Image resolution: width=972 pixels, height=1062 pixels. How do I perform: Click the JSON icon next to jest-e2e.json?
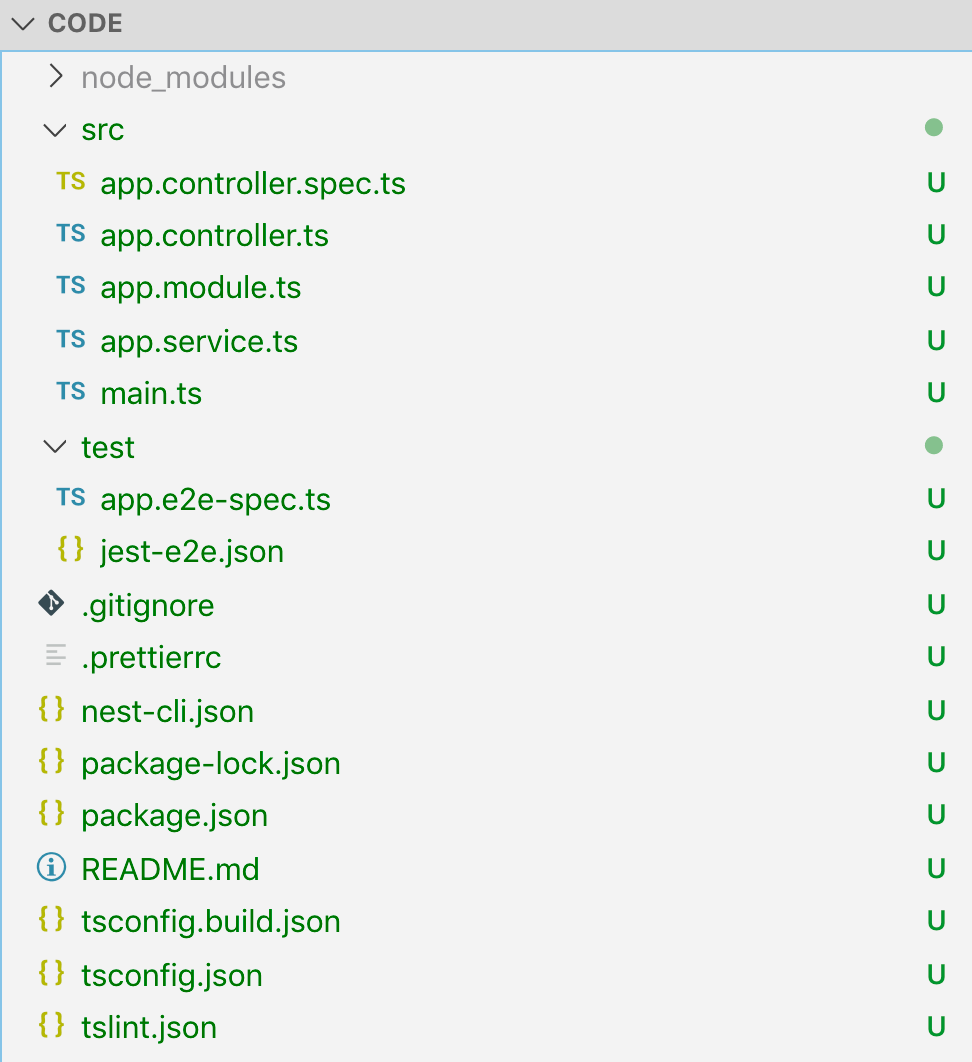coord(70,549)
